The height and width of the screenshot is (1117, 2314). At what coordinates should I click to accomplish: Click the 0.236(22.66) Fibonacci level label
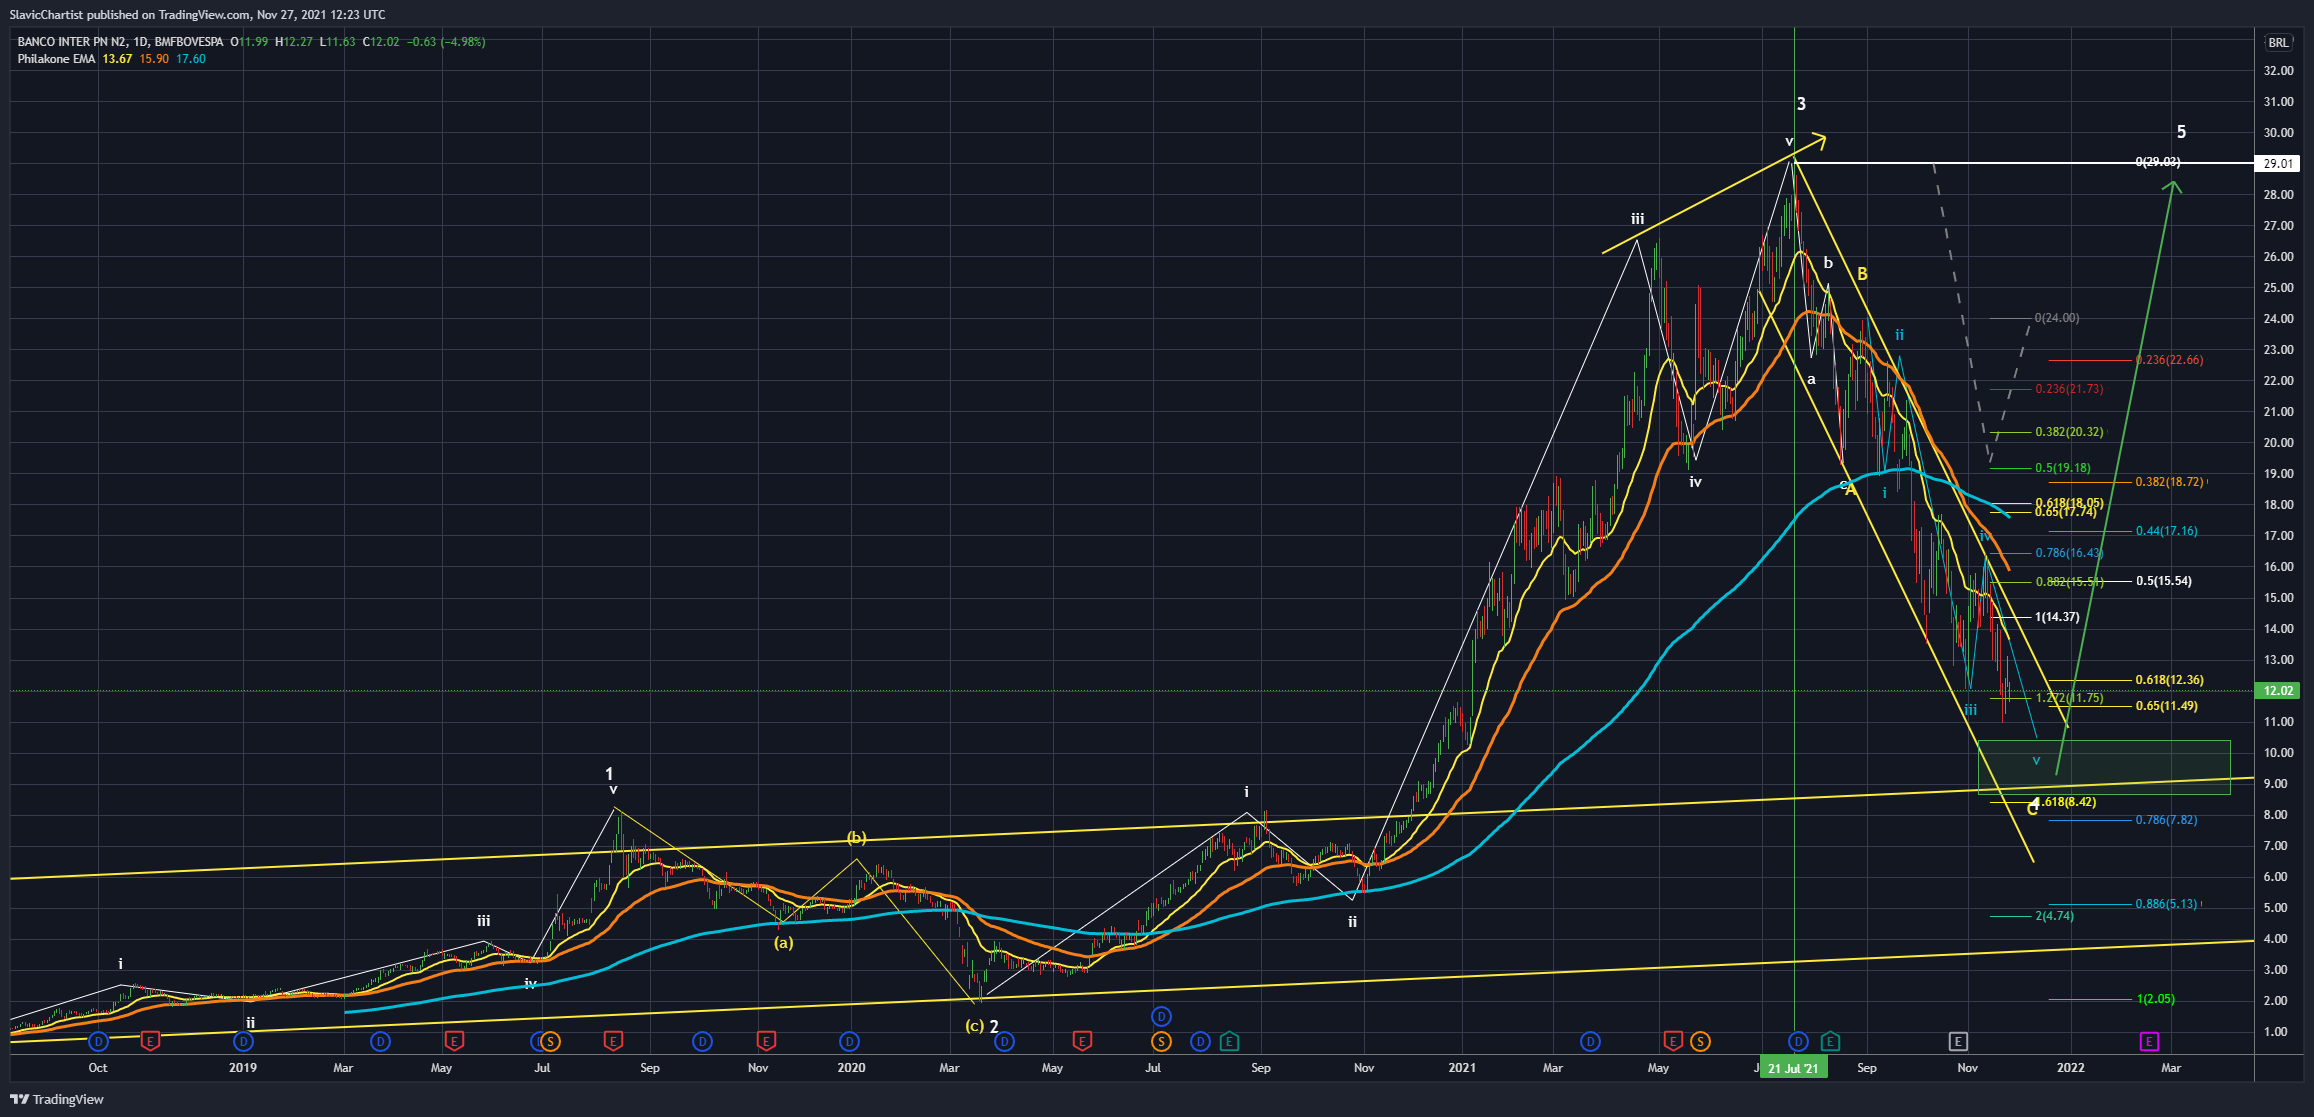pos(2169,360)
